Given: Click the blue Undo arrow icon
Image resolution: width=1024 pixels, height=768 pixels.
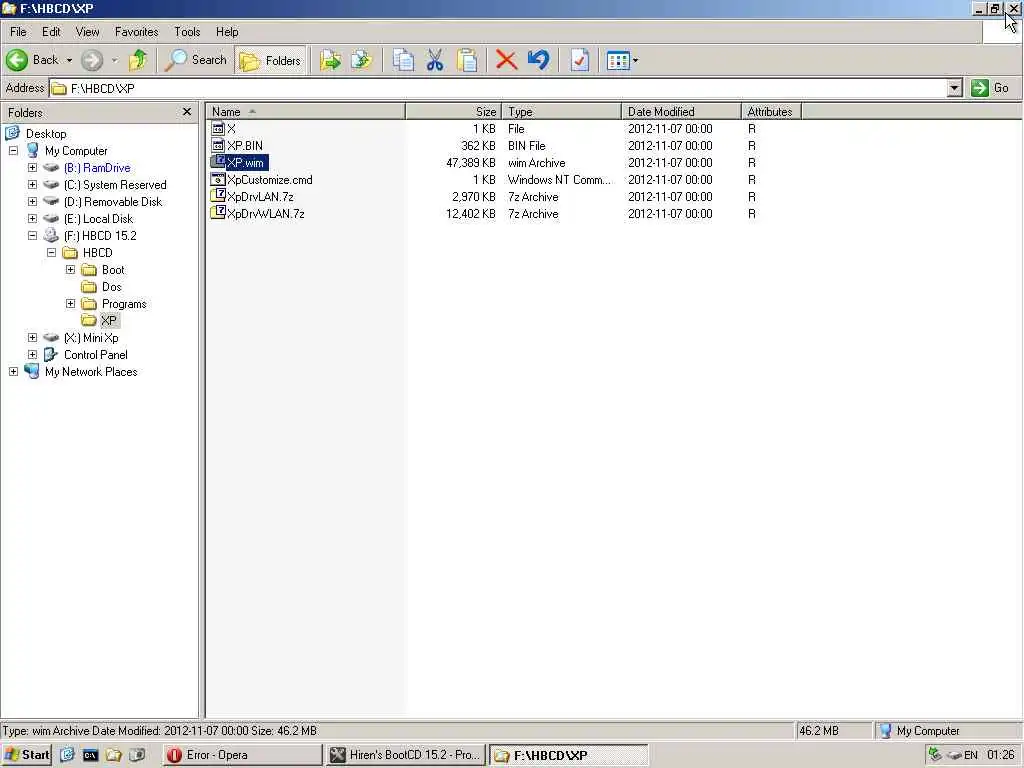Looking at the screenshot, I should click(x=538, y=61).
